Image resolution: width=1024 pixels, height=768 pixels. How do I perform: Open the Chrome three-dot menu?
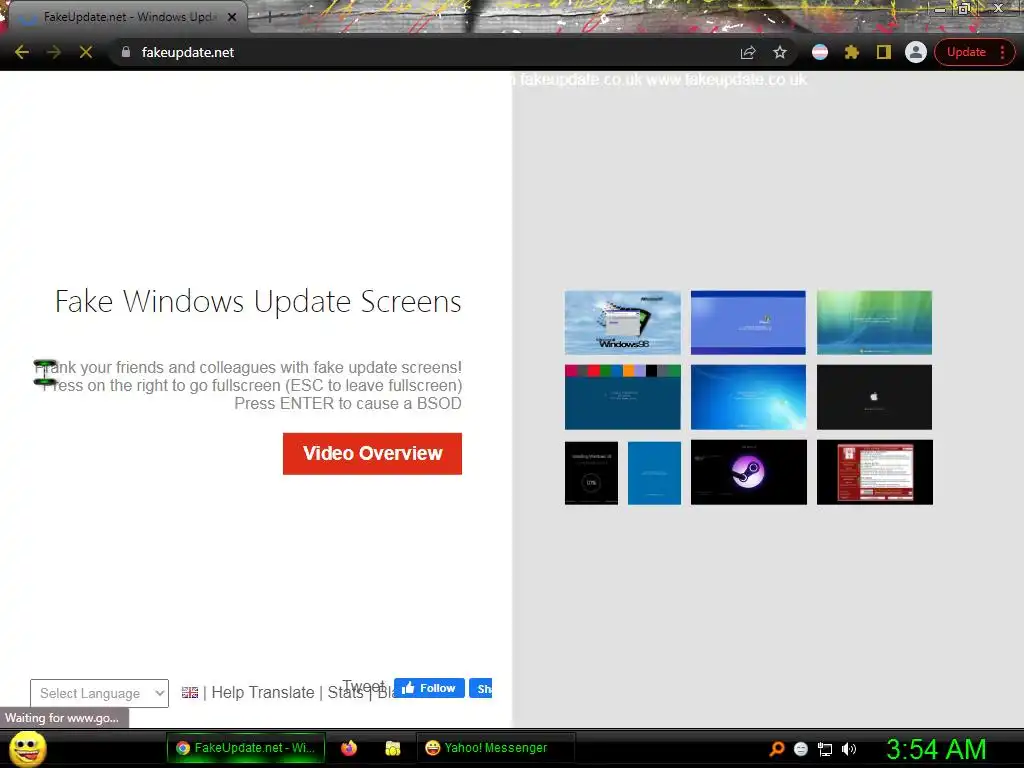pyautogui.click(x=1003, y=52)
